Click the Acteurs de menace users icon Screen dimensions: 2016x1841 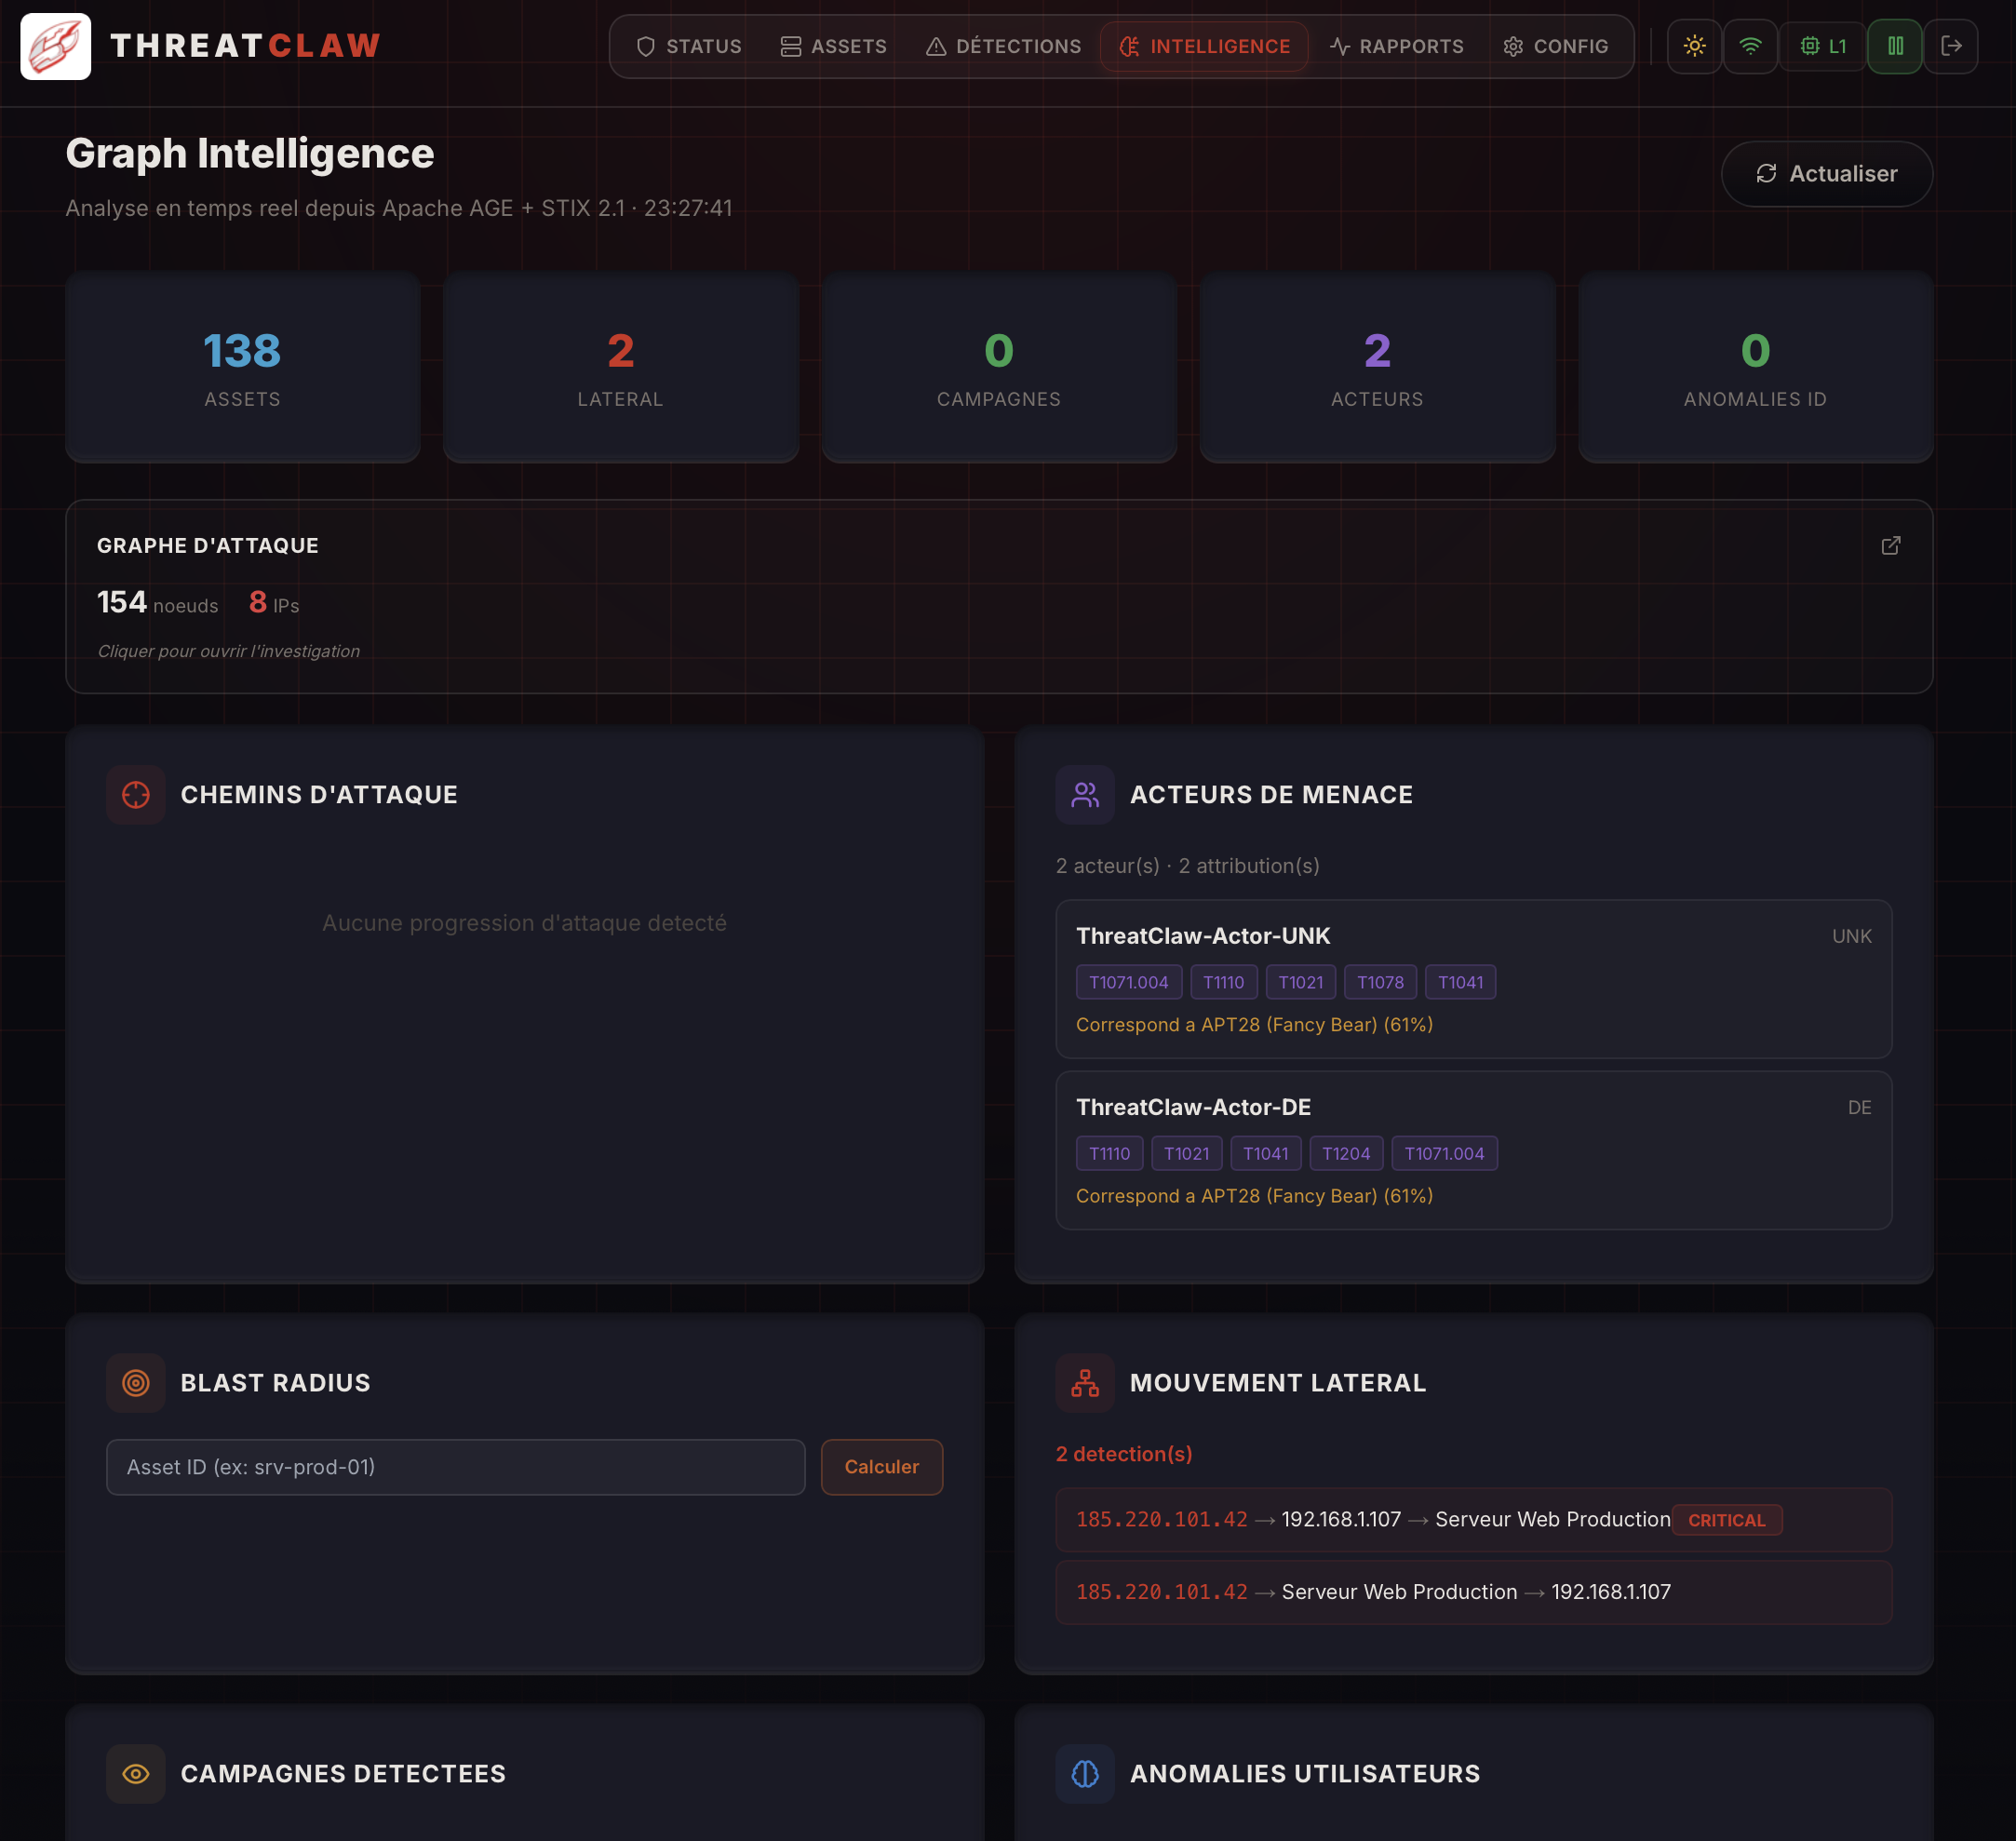(1085, 795)
